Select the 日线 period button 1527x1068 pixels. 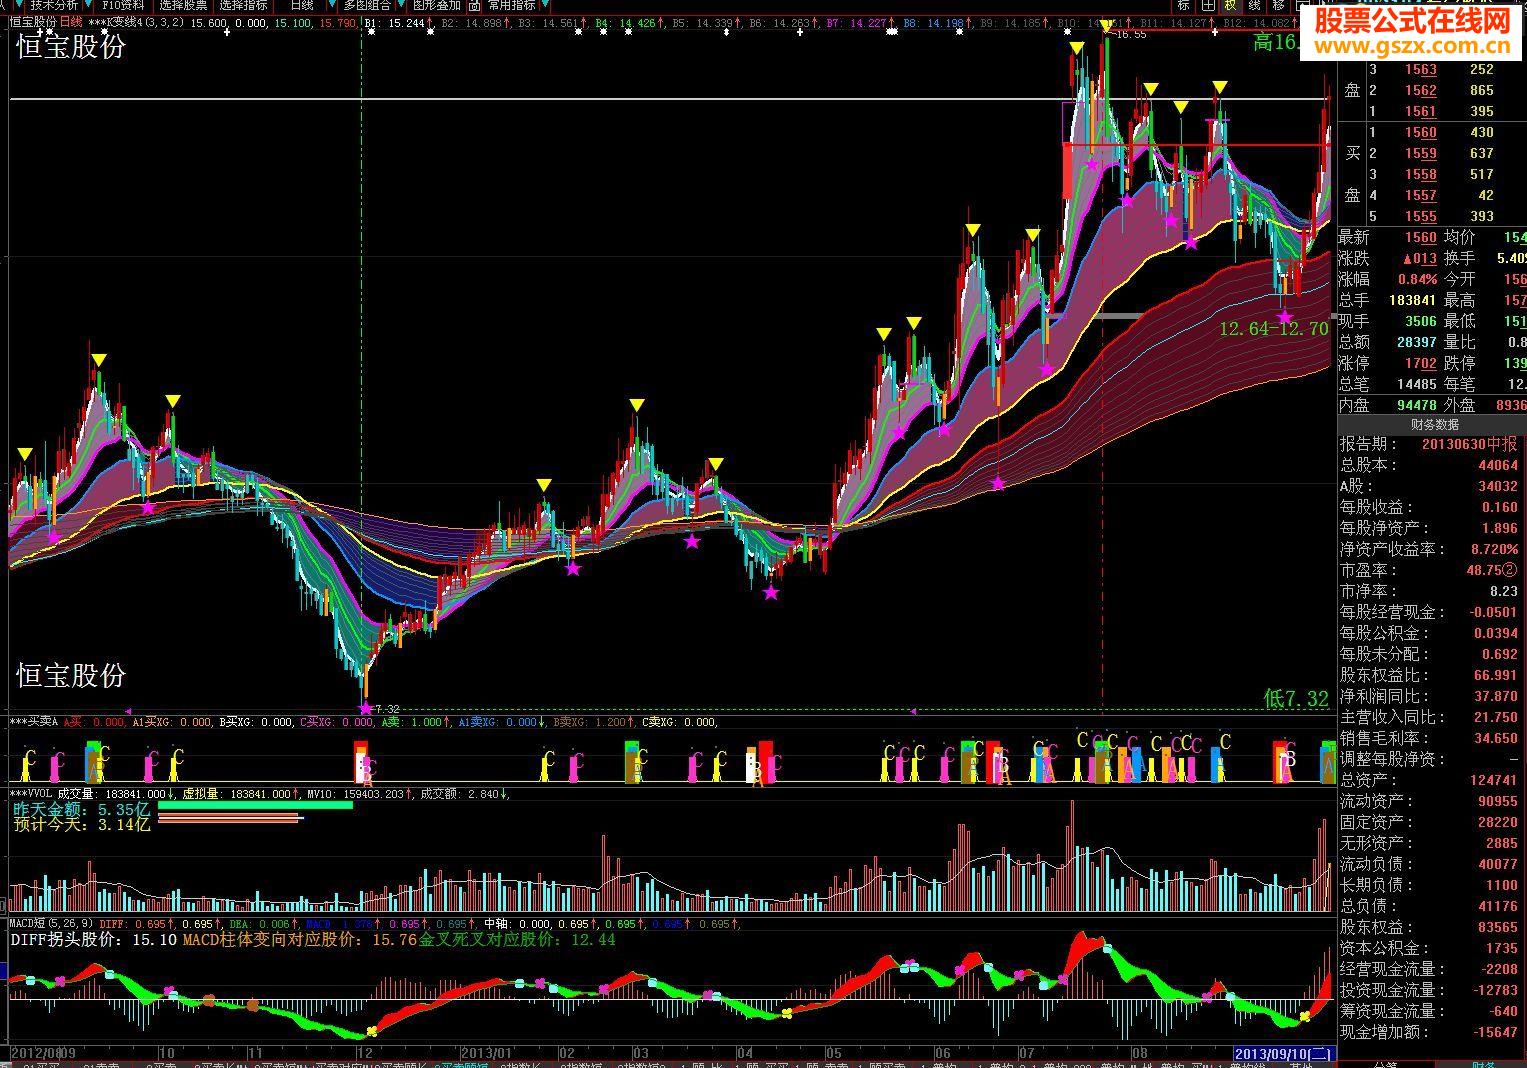click(301, 5)
